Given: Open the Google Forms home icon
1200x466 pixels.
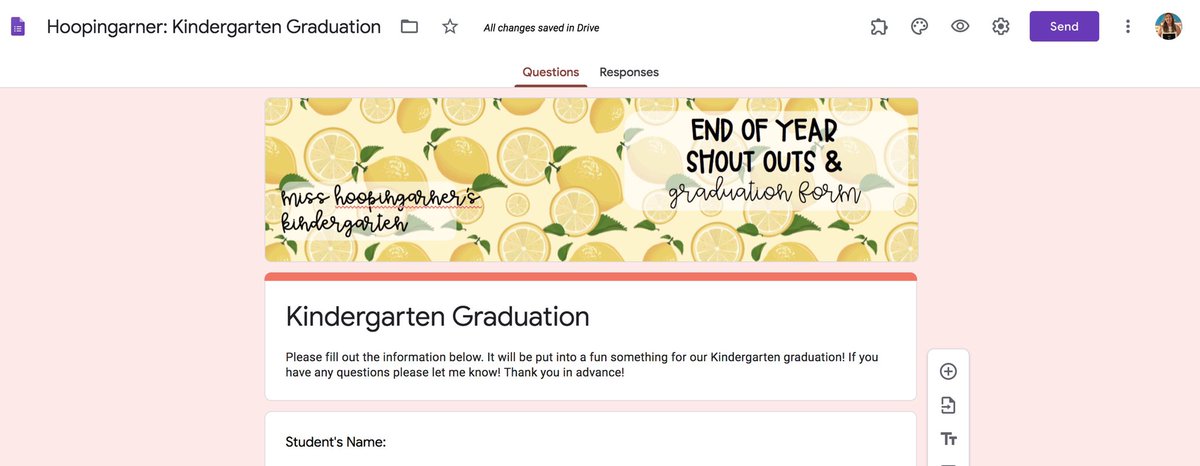Looking at the screenshot, I should tap(18, 27).
